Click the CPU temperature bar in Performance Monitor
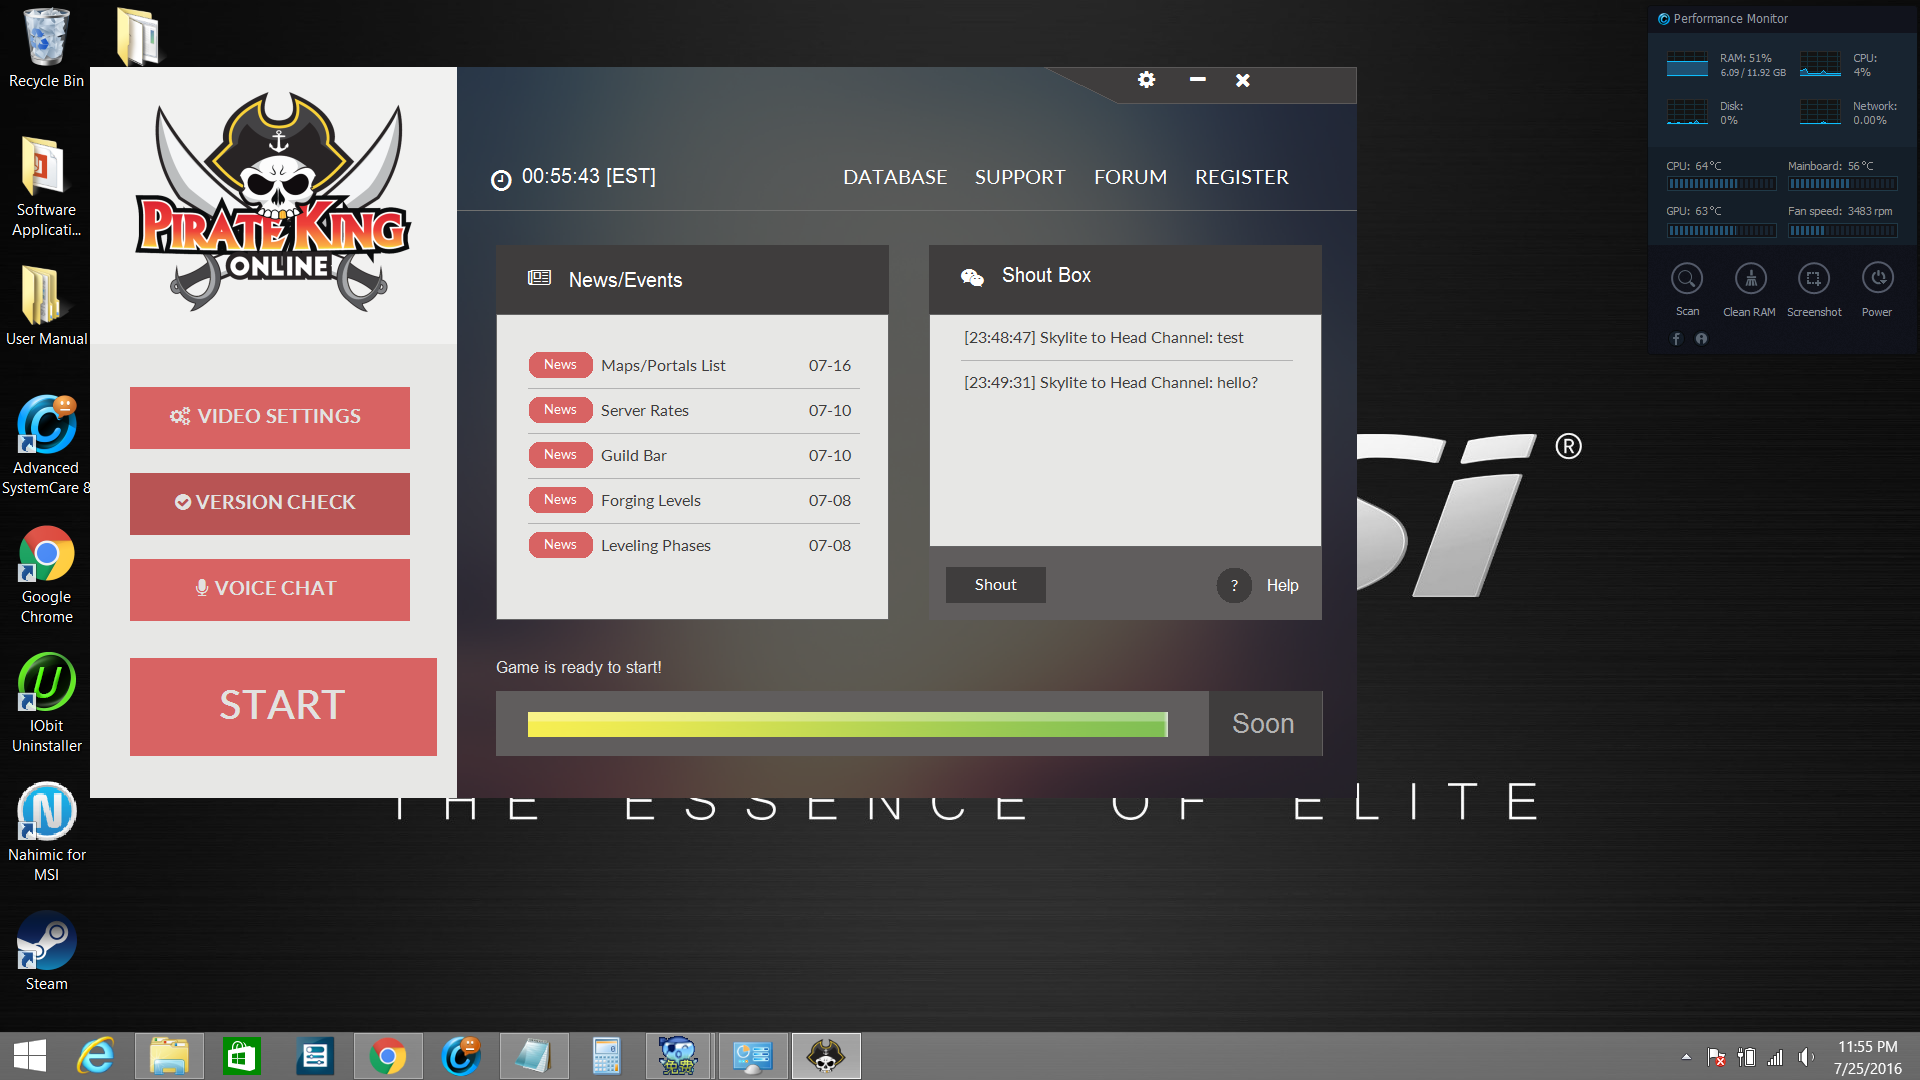 pos(1721,184)
